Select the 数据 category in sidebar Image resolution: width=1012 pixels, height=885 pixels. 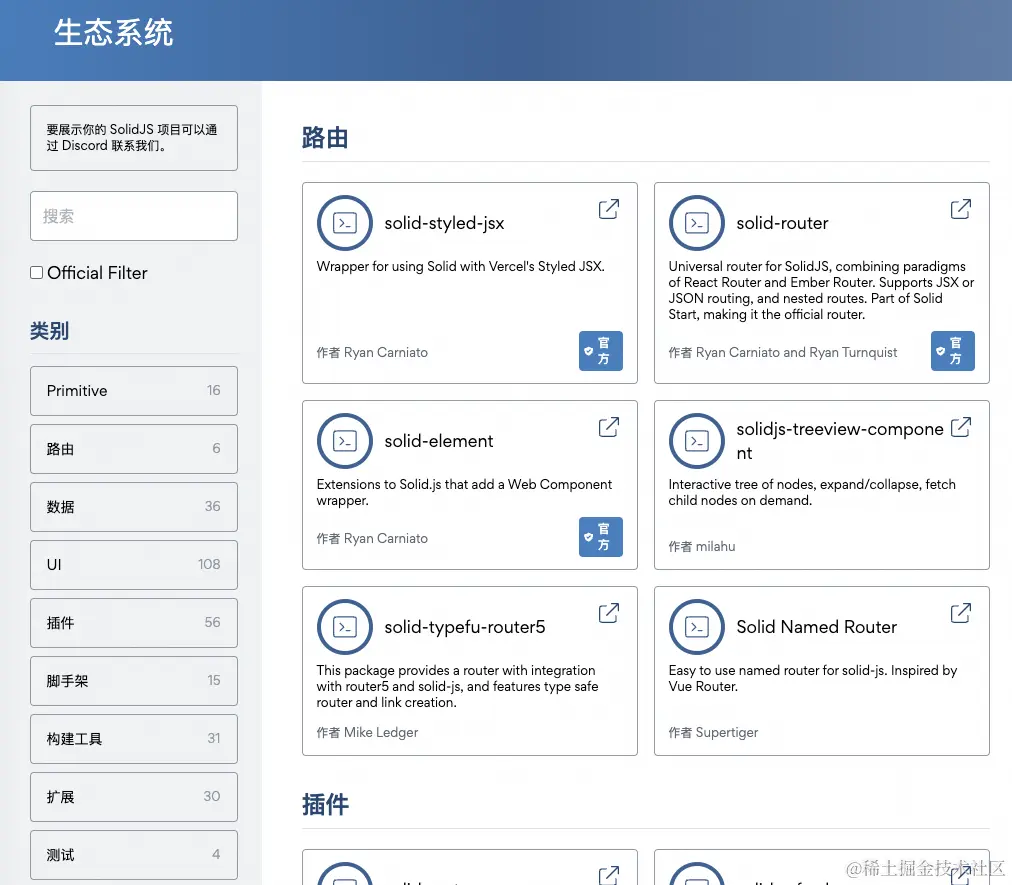point(133,507)
